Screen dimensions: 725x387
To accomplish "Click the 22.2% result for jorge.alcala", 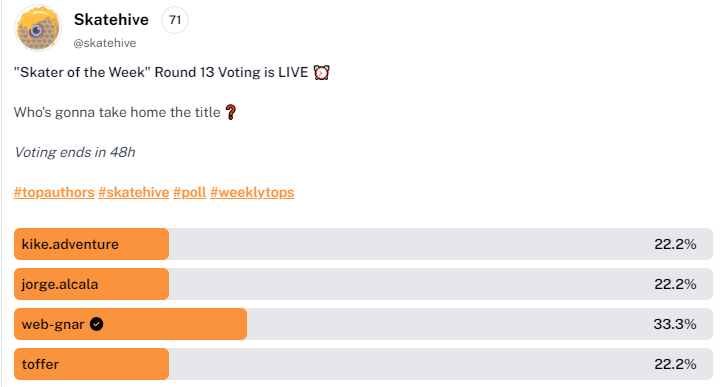I will click(x=675, y=284).
